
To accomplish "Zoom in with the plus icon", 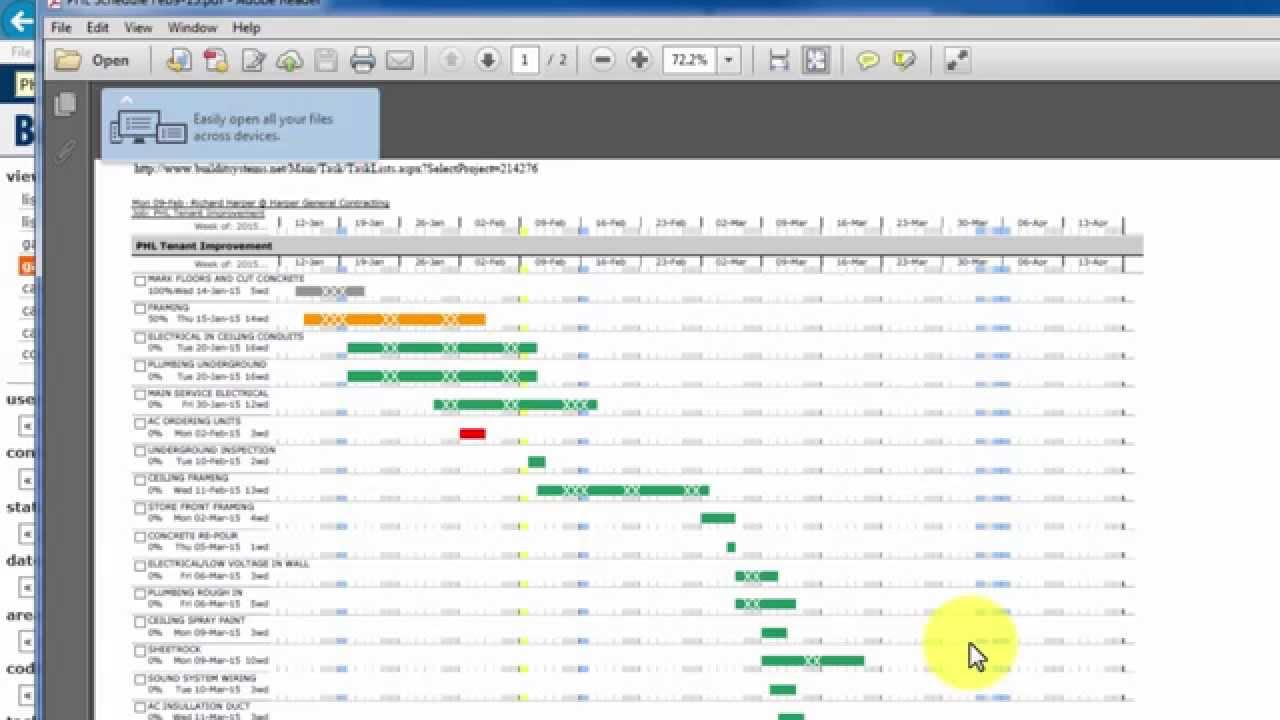I will pyautogui.click(x=639, y=60).
